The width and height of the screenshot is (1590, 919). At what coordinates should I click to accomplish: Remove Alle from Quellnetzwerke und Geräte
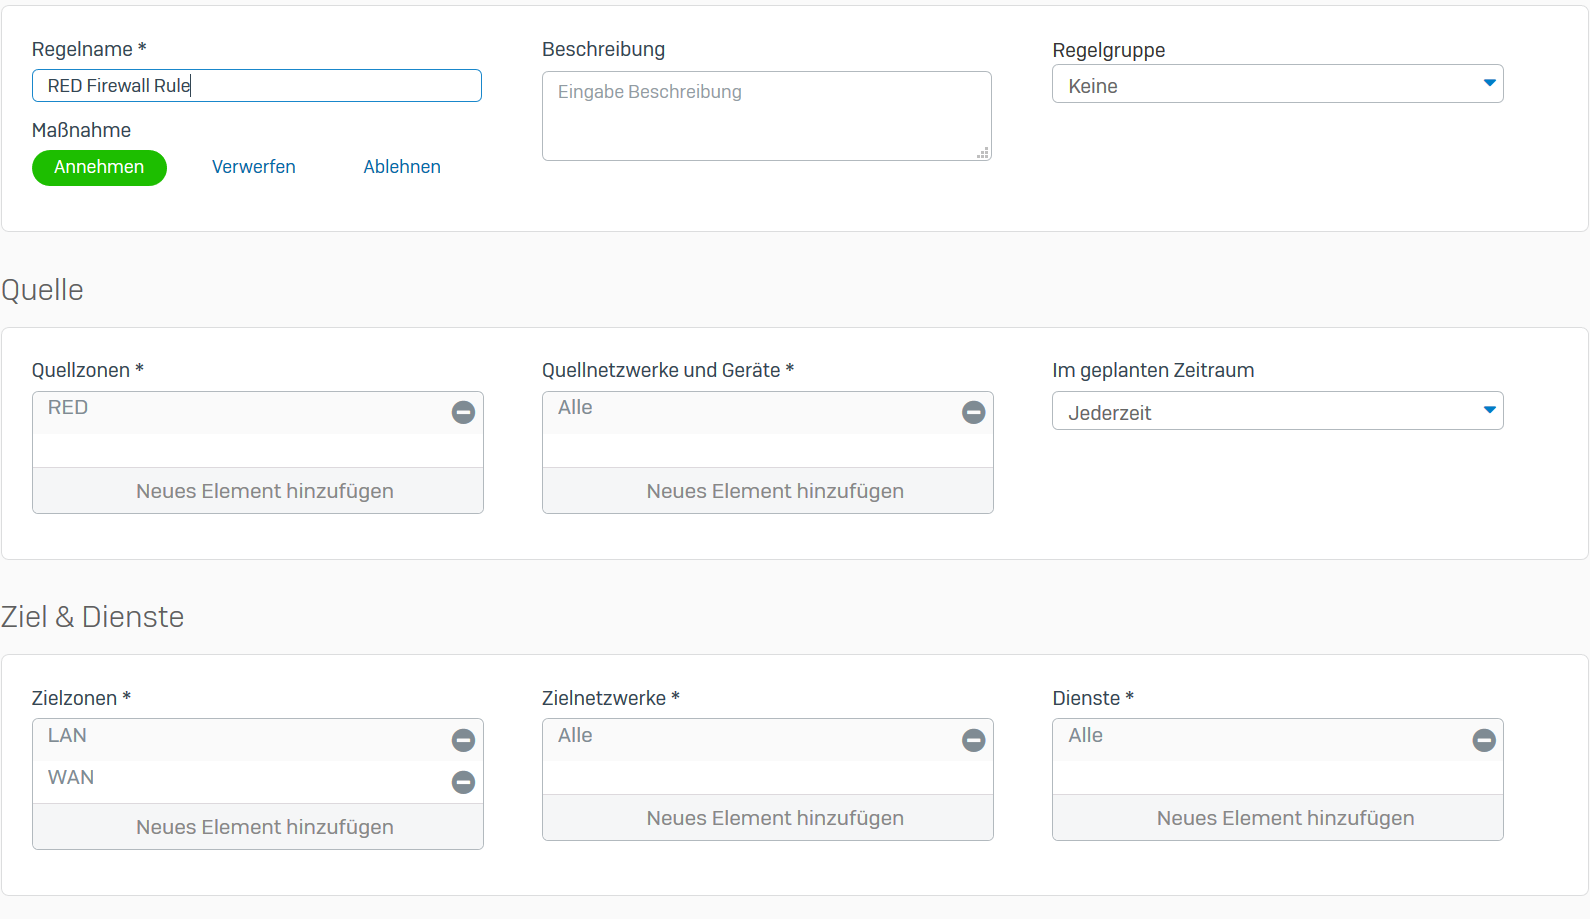click(973, 412)
